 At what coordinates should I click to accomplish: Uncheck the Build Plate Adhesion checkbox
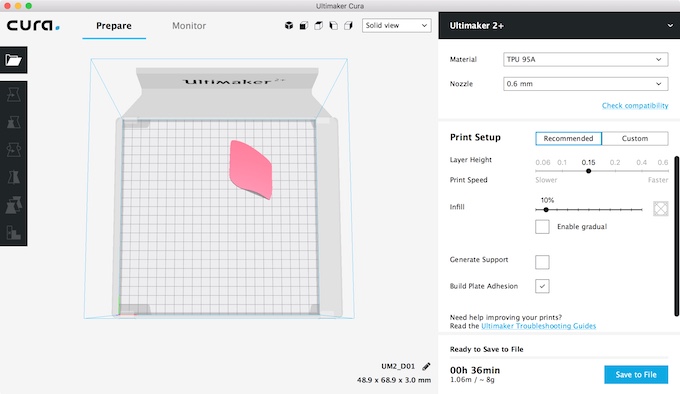coord(542,286)
